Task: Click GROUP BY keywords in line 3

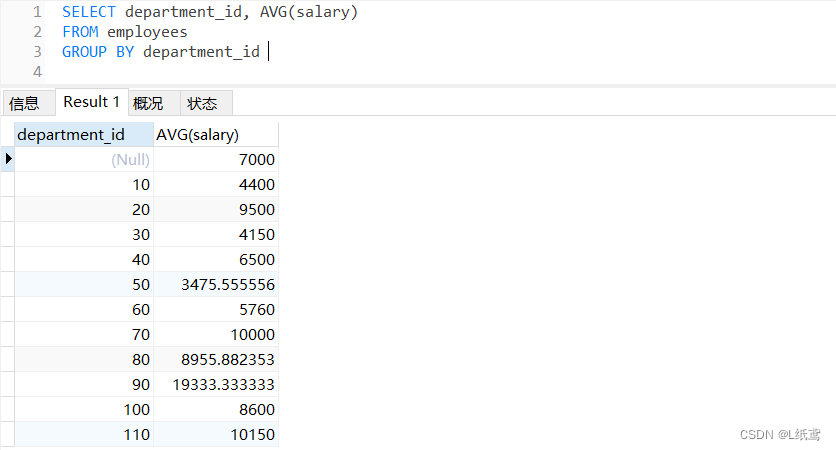Action: tap(98, 52)
